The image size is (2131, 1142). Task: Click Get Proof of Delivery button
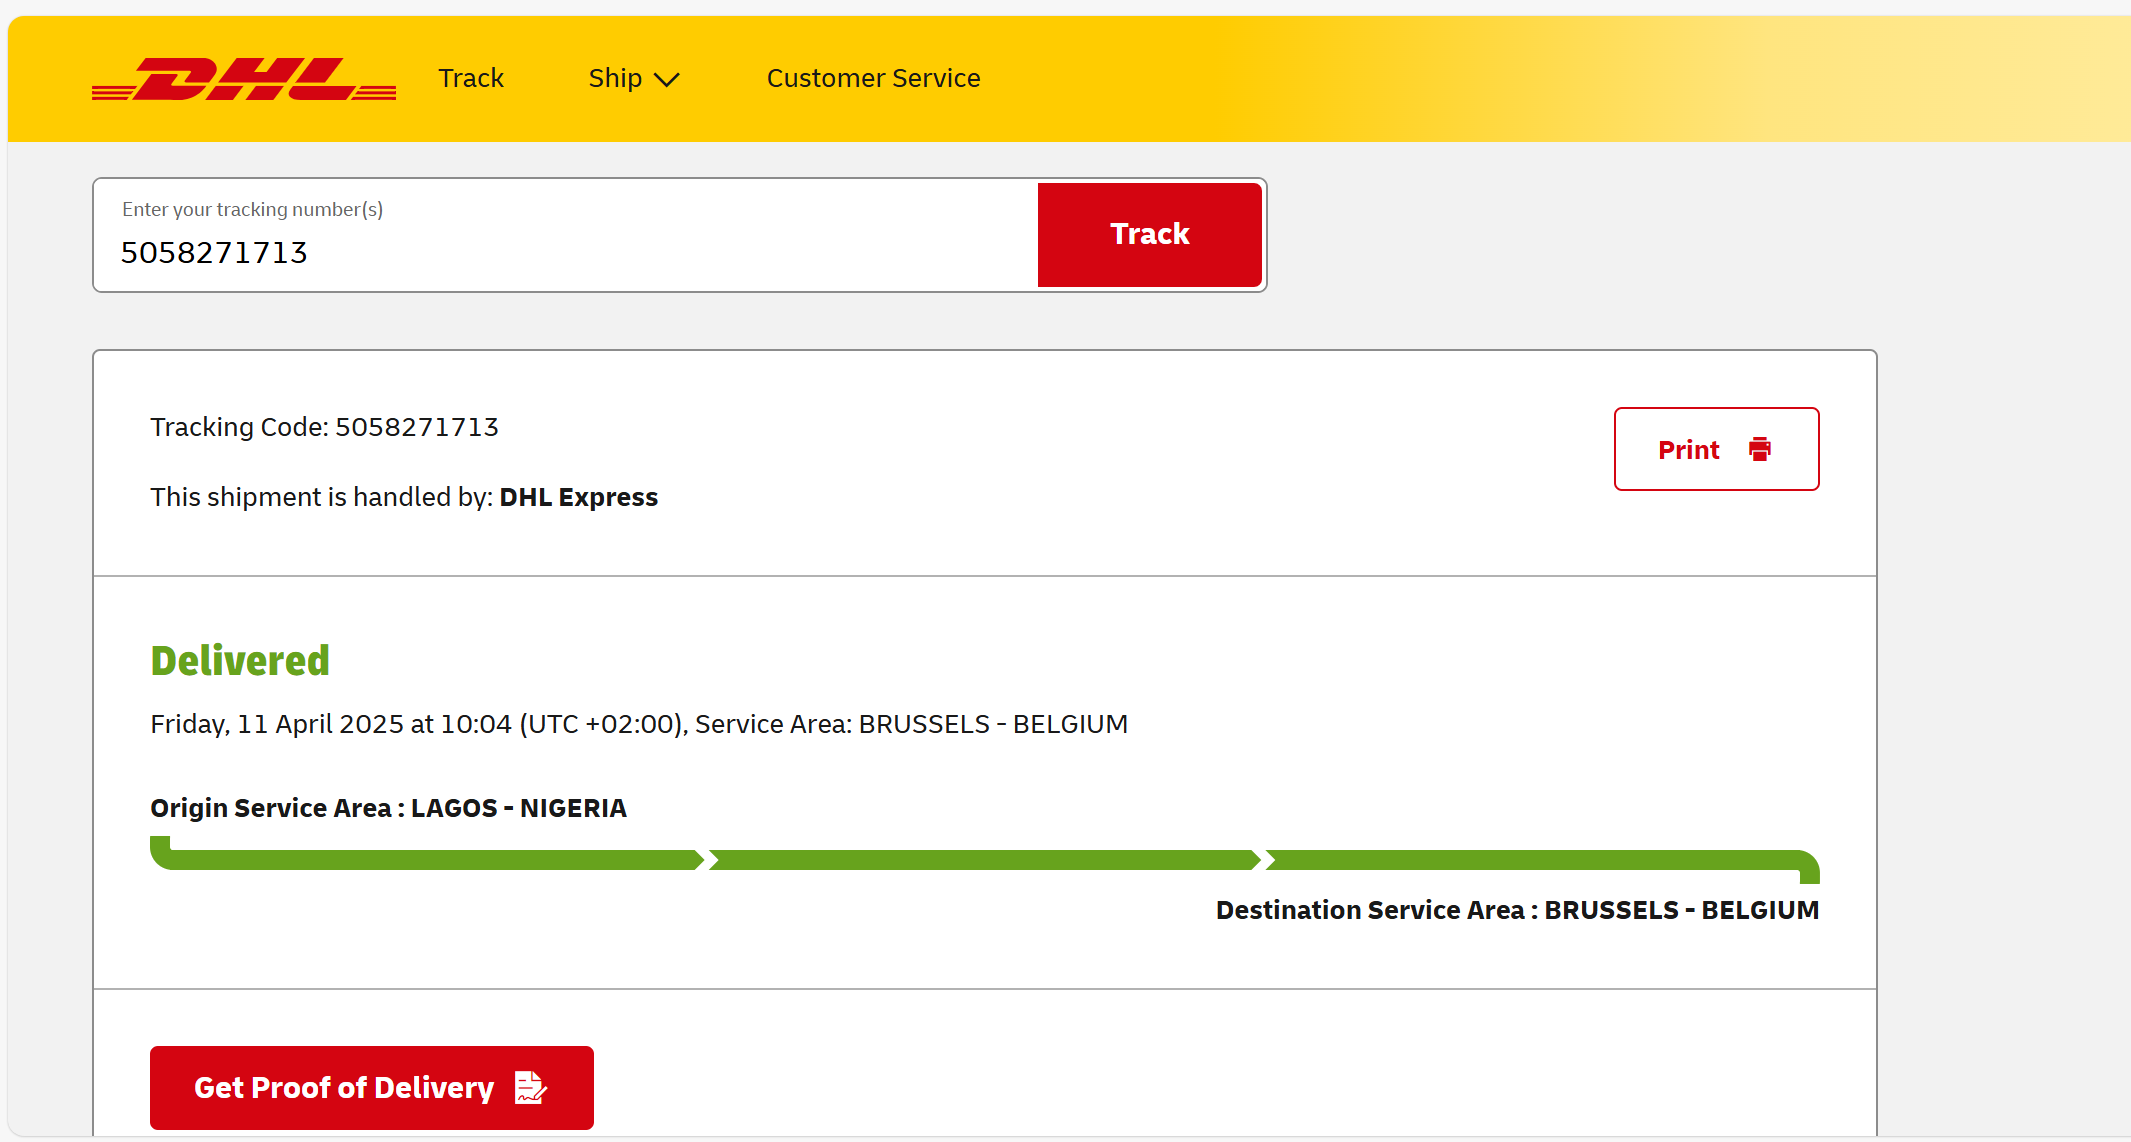(x=372, y=1088)
